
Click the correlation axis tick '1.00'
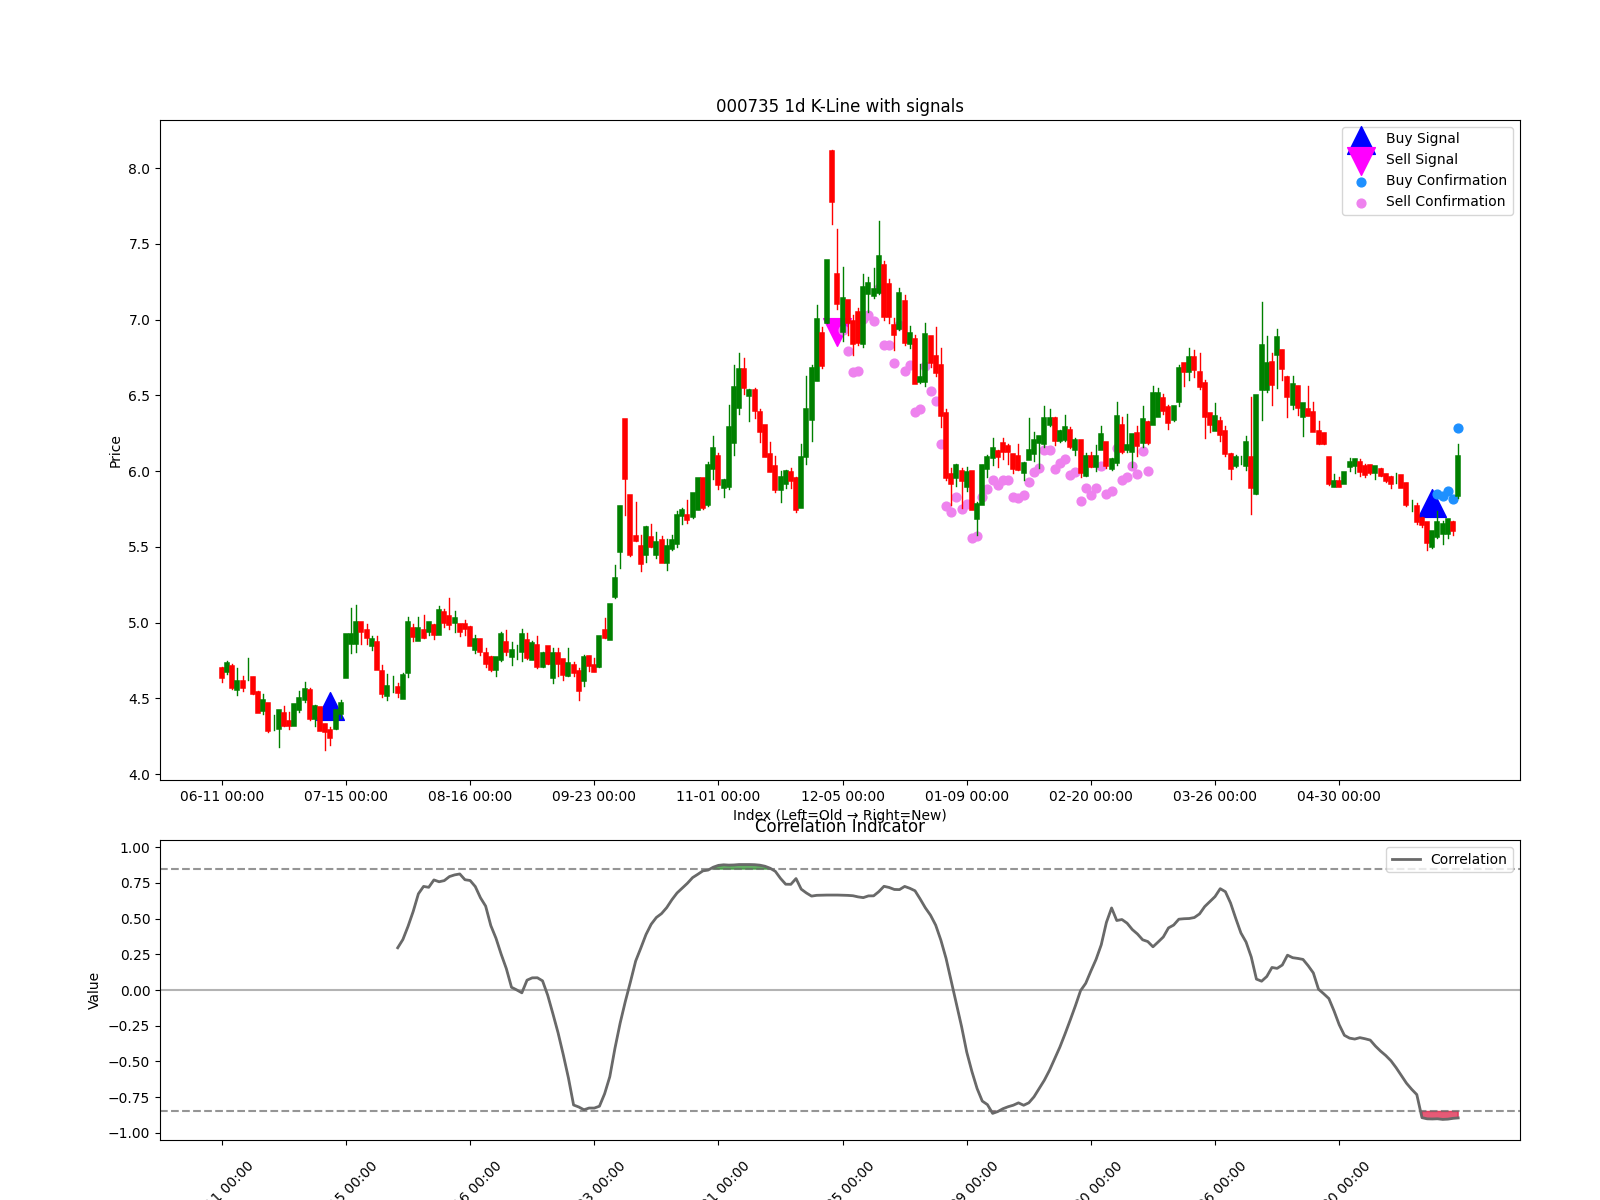coord(135,848)
